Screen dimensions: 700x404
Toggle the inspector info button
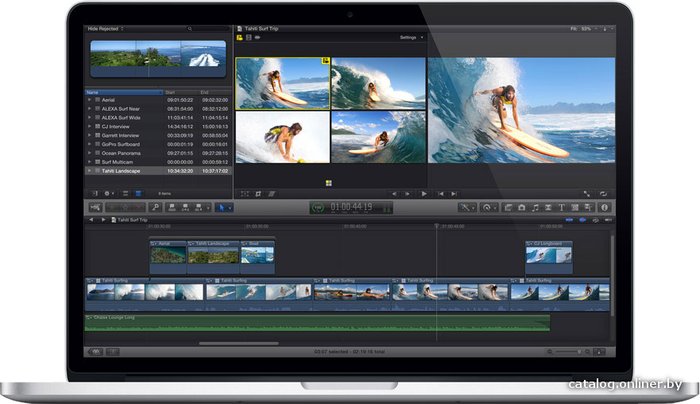(604, 208)
